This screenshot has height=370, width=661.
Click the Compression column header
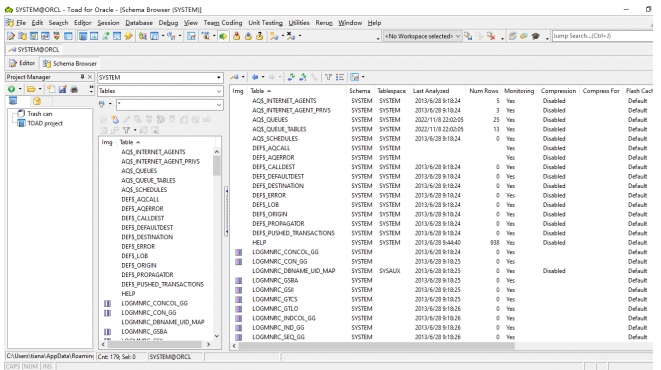(558, 91)
